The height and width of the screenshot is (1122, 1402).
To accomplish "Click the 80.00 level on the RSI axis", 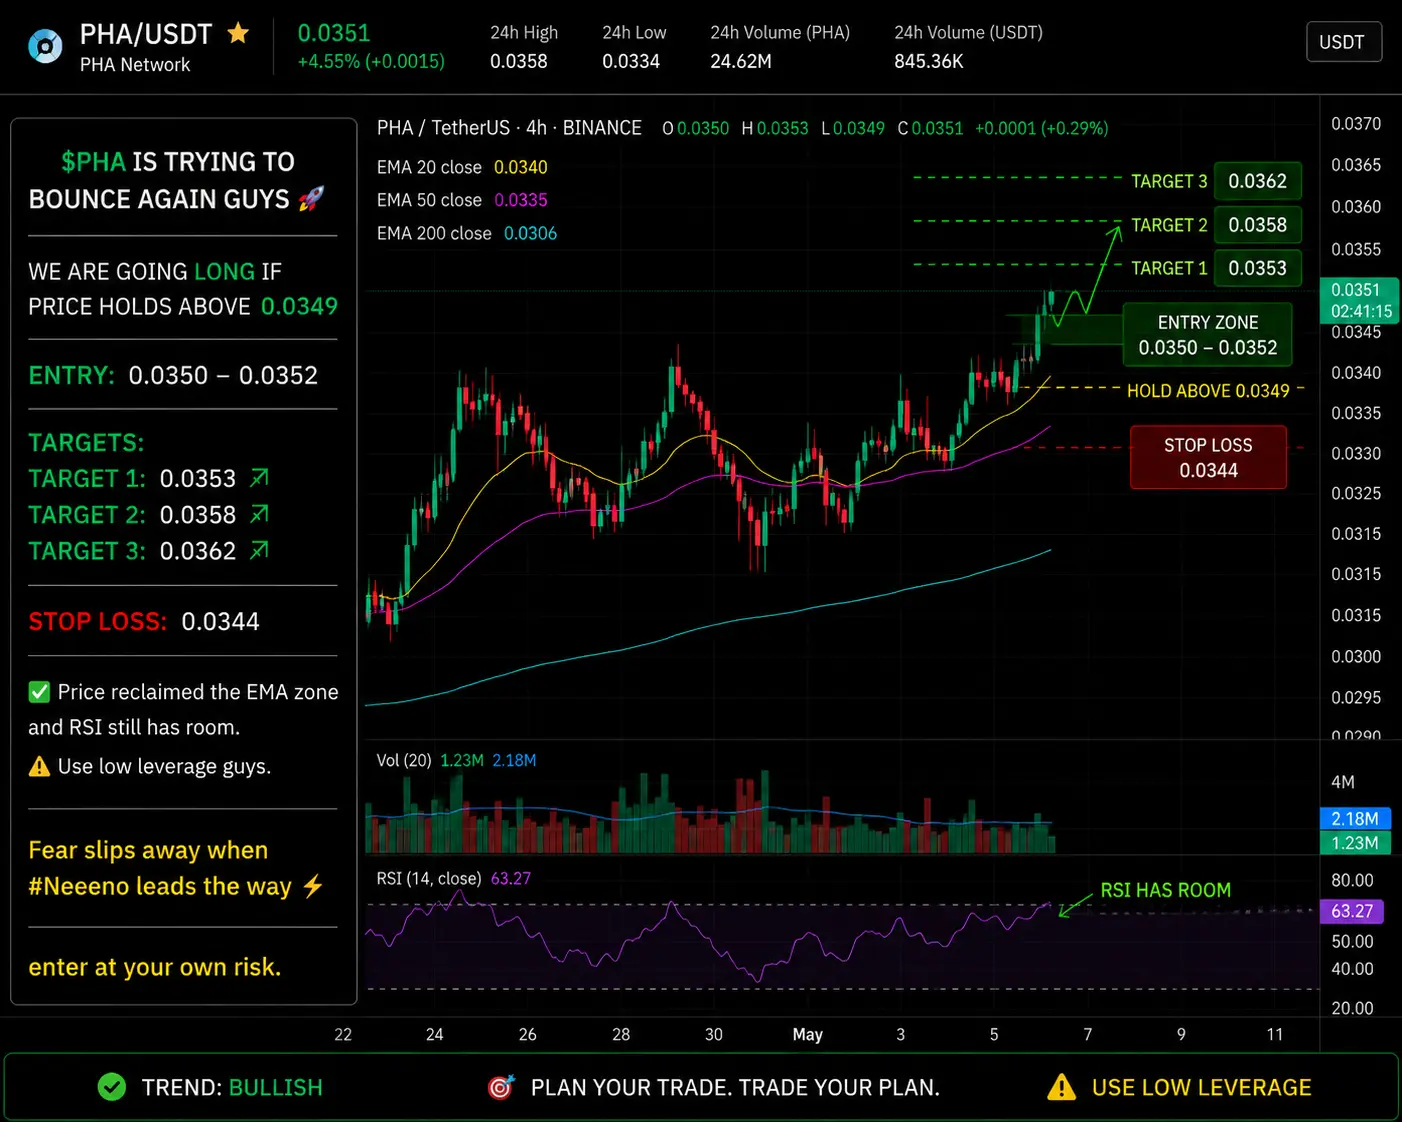I will (1352, 880).
